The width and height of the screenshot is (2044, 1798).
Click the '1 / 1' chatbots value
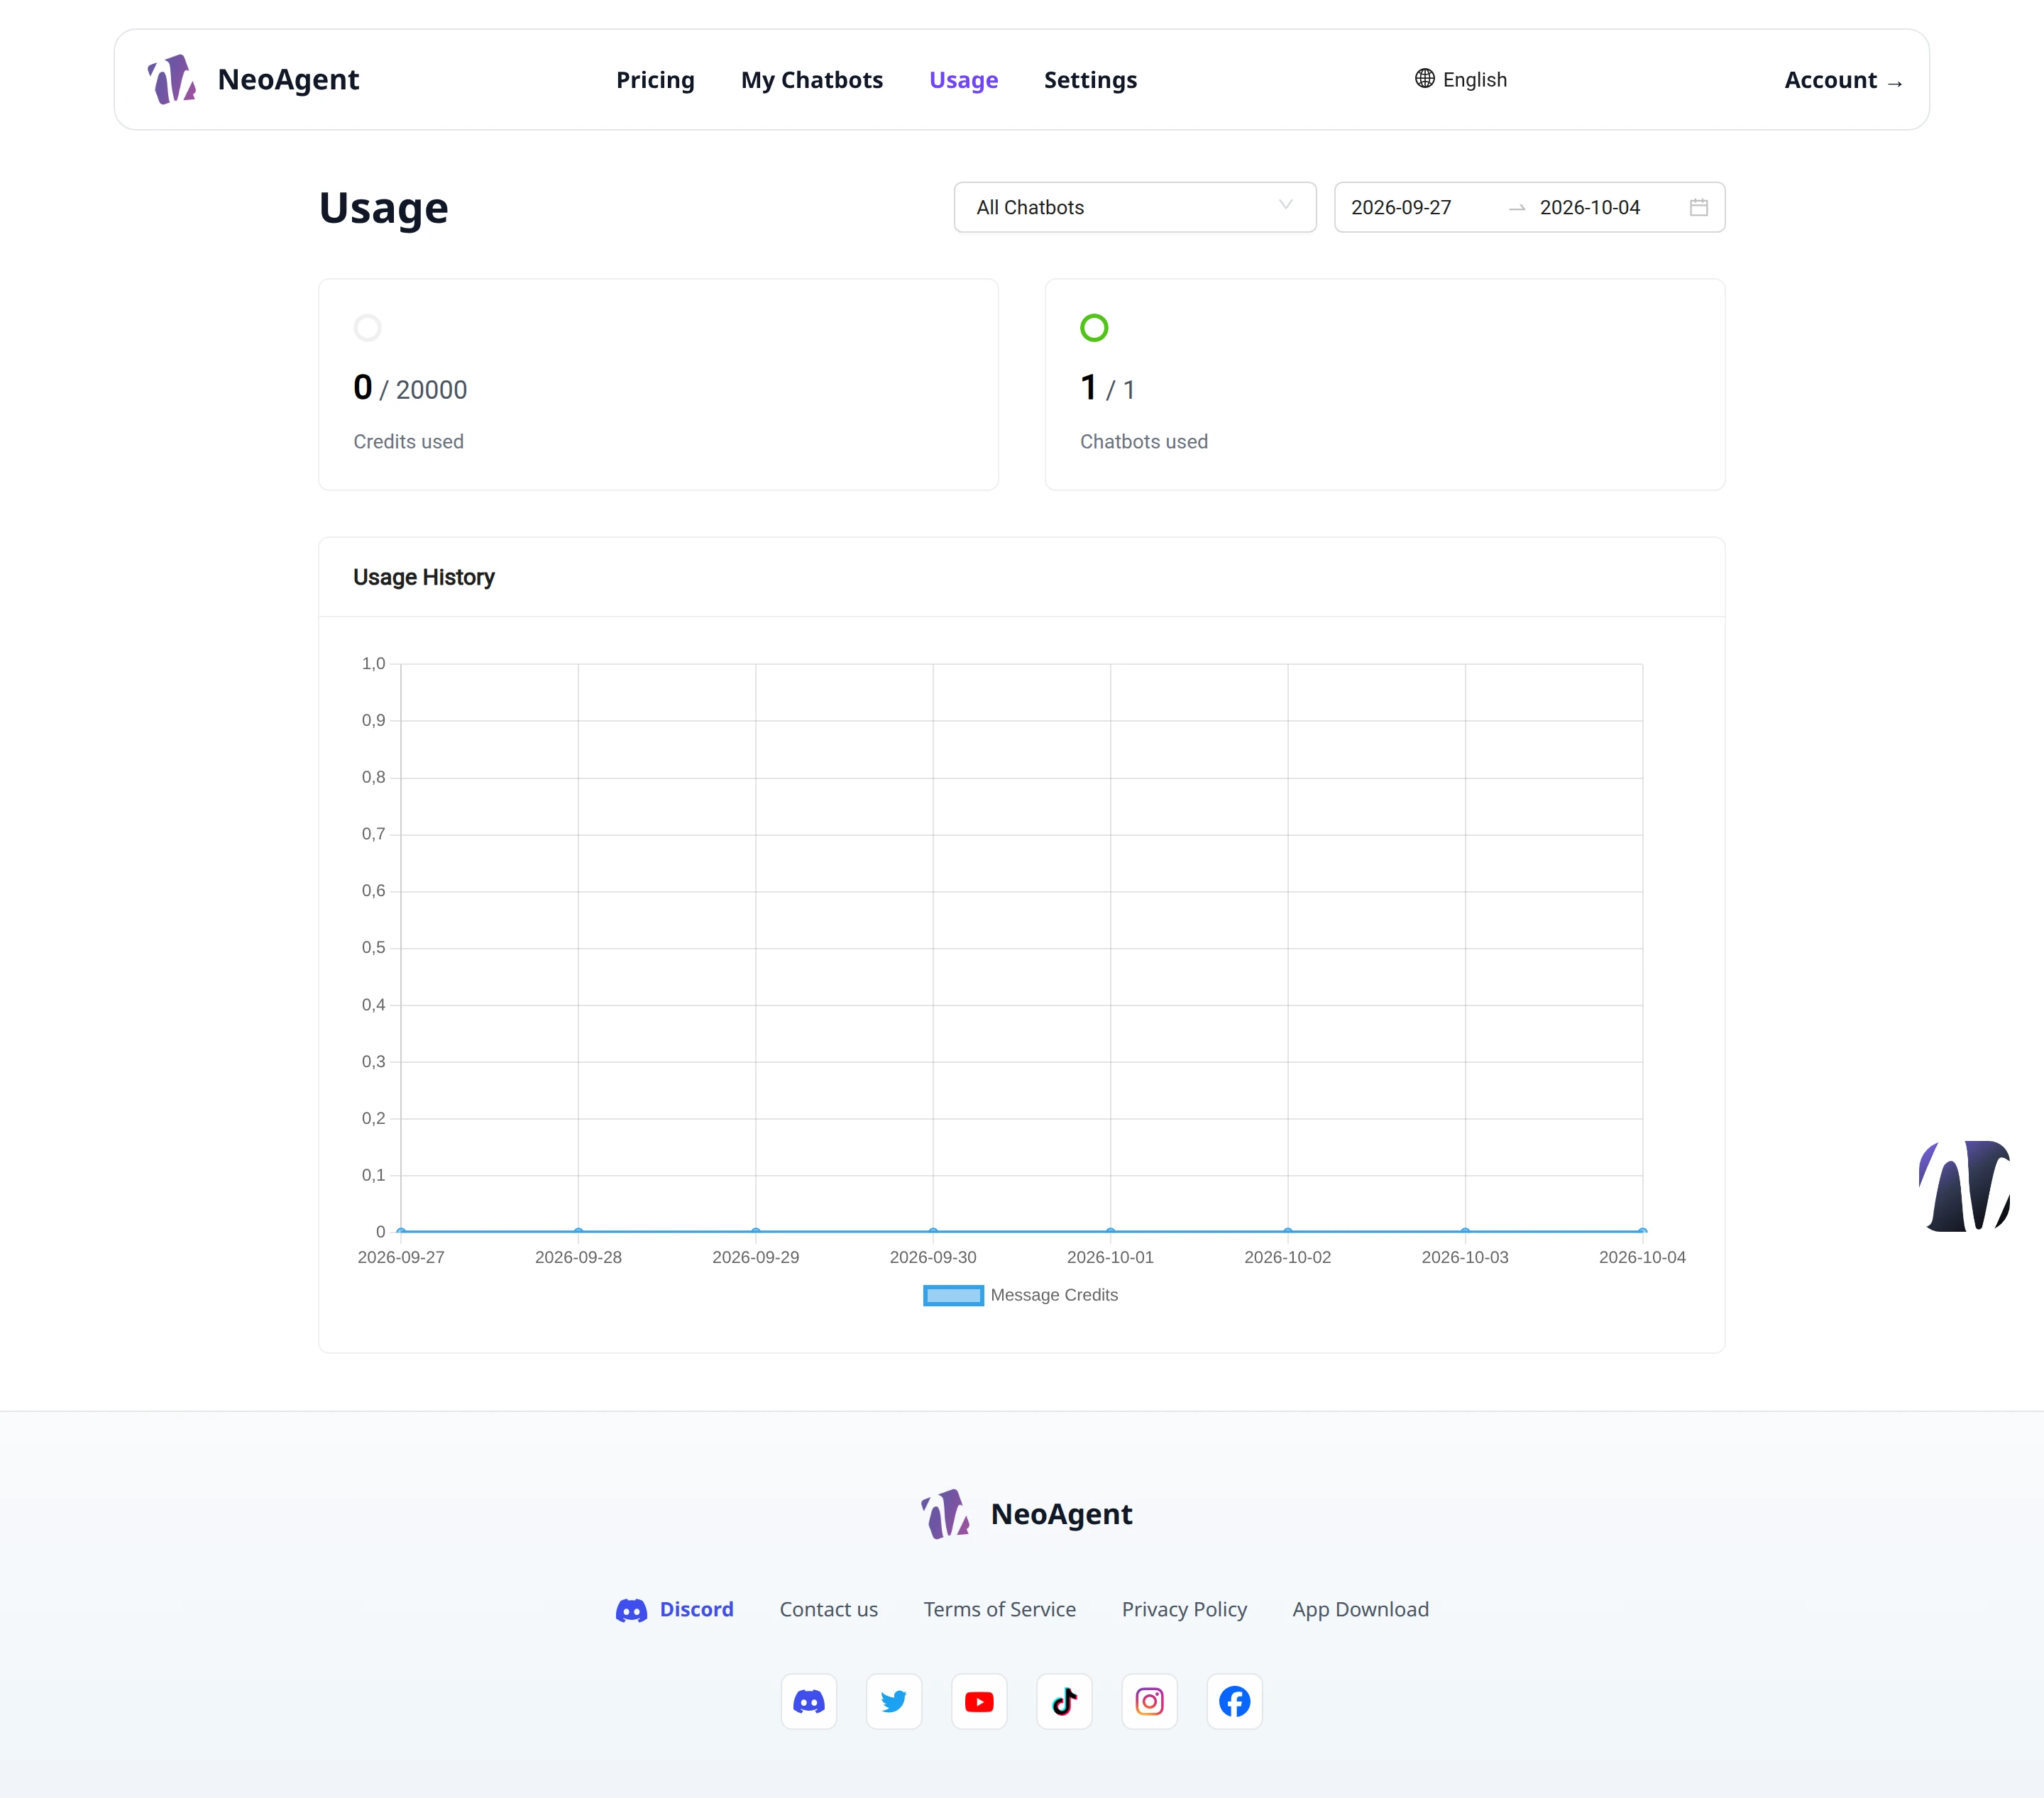point(1107,388)
